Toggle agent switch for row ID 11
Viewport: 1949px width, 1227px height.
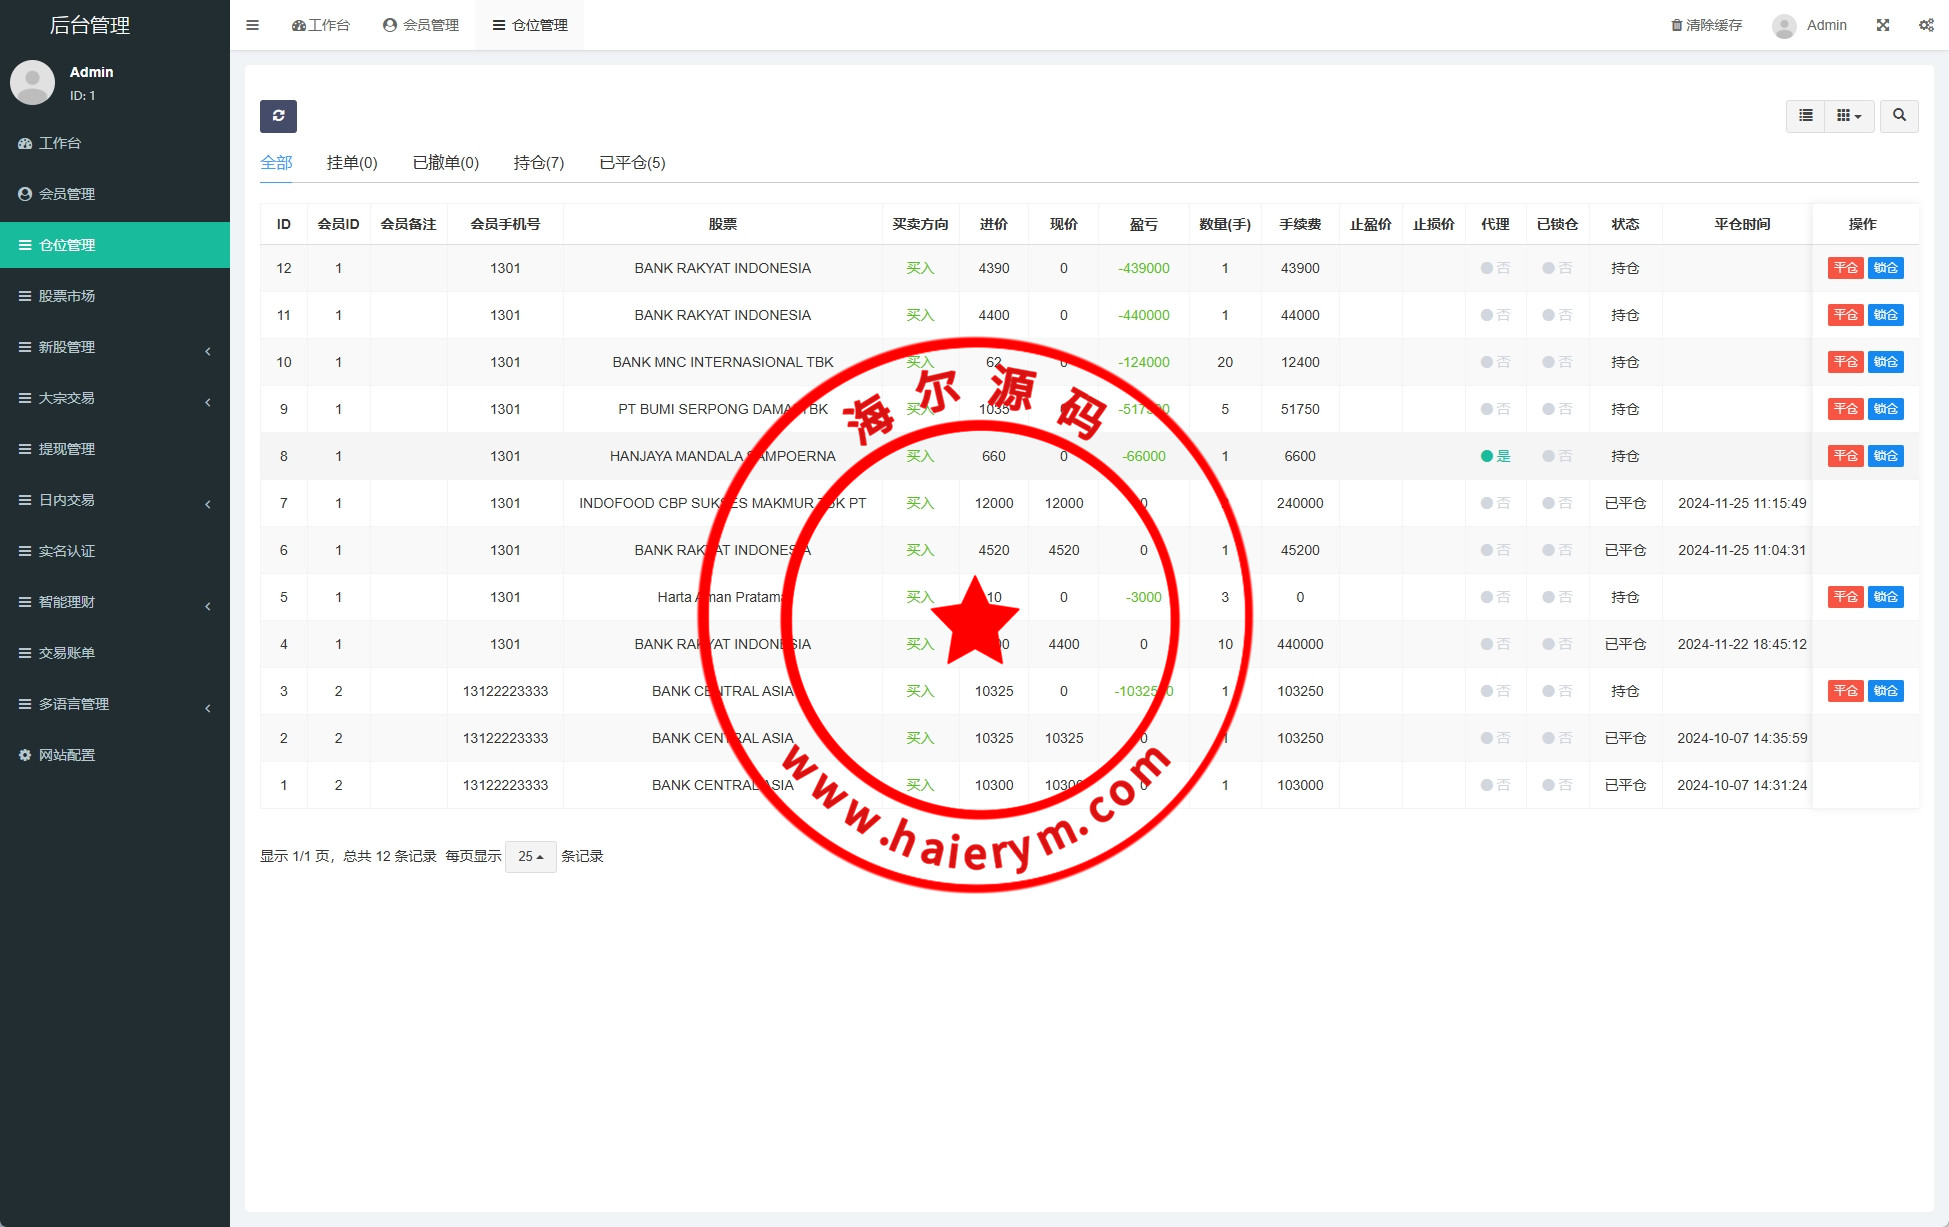click(1494, 315)
